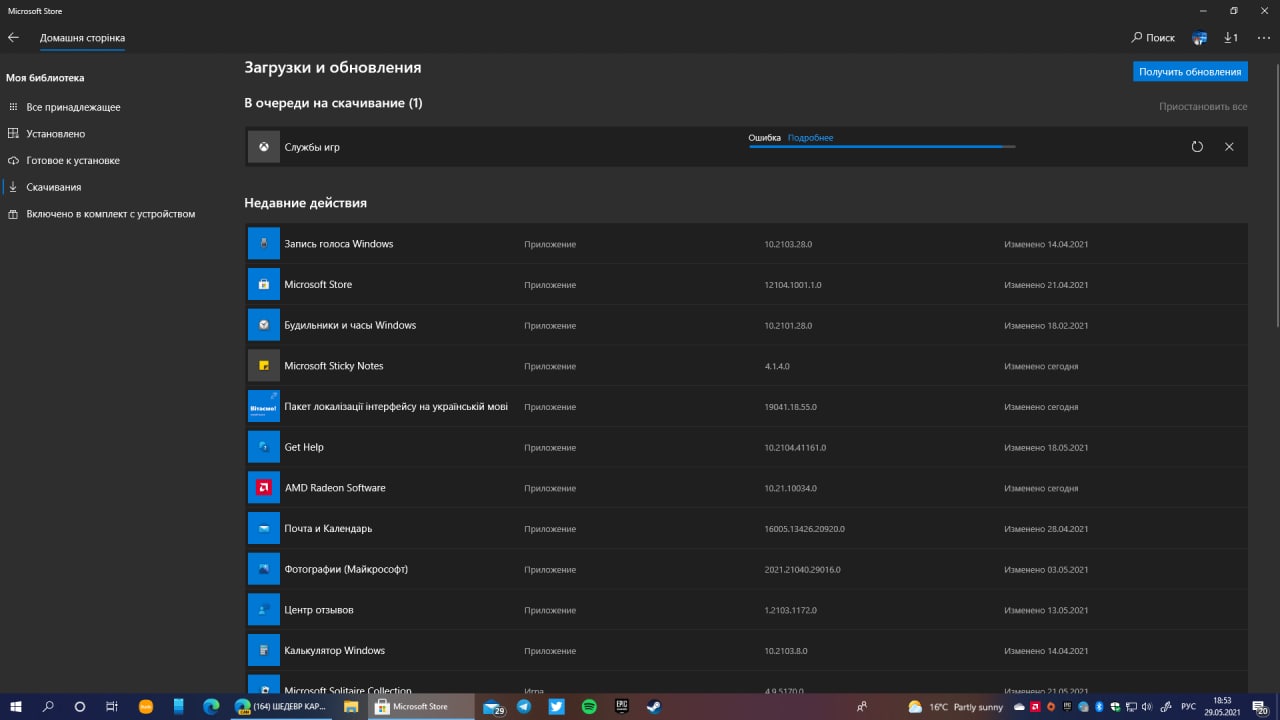1280x720 pixels.
Task: Click the Microsoft Sticky Notes icon
Action: 263,366
